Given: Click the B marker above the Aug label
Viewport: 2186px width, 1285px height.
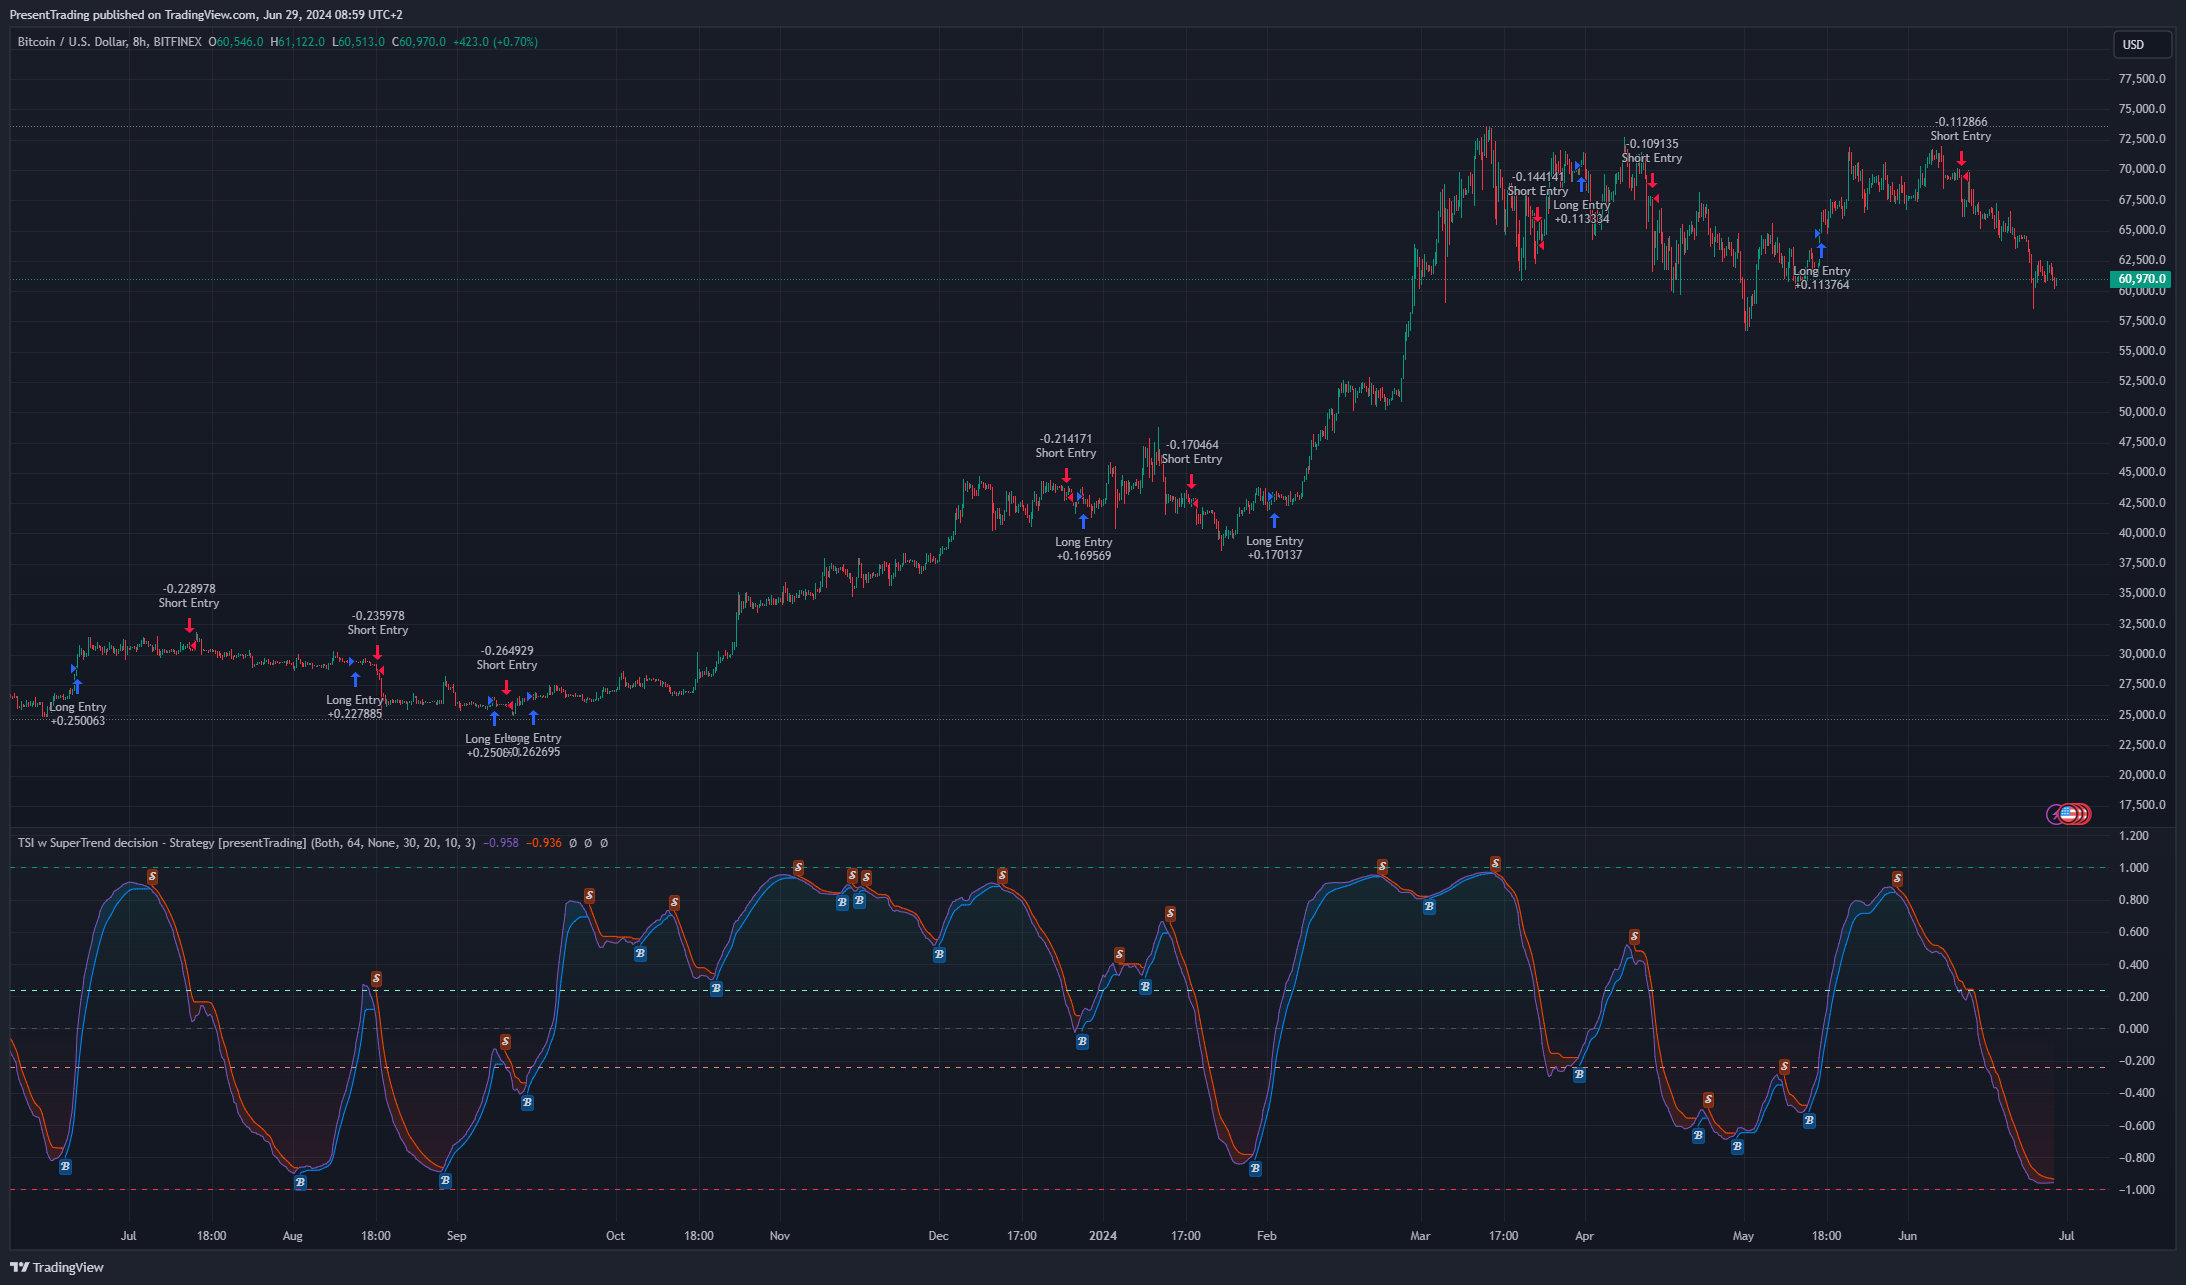Looking at the screenshot, I should 300,1182.
